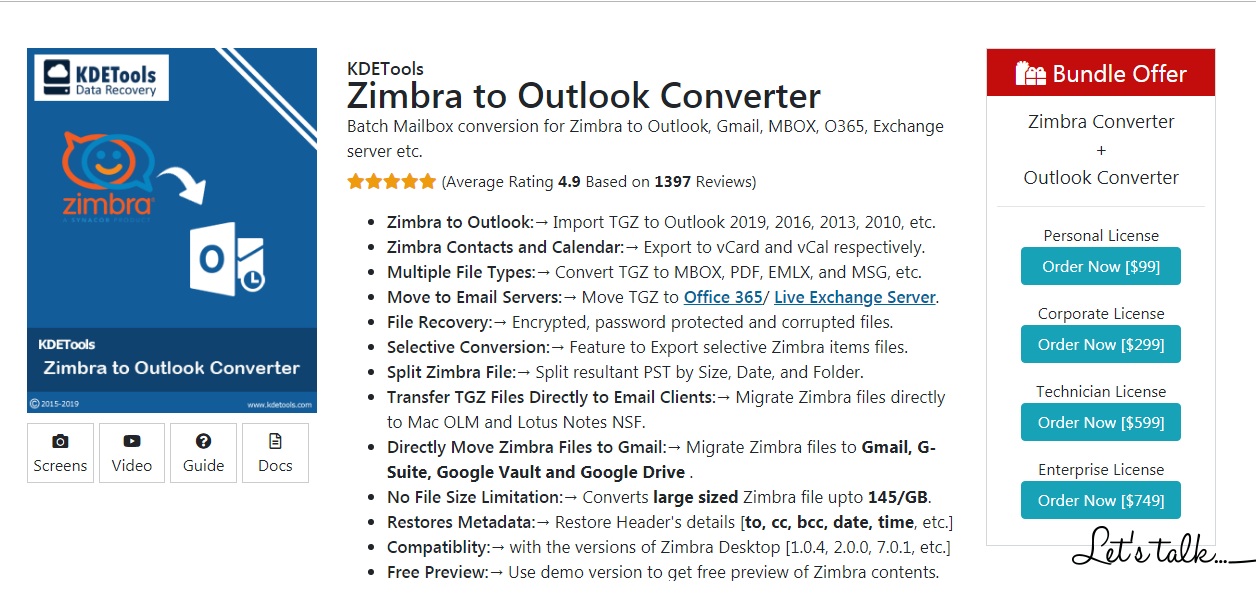The height and width of the screenshot is (604, 1256).
Task: Order the Enterprise License for $749
Action: coord(1100,500)
